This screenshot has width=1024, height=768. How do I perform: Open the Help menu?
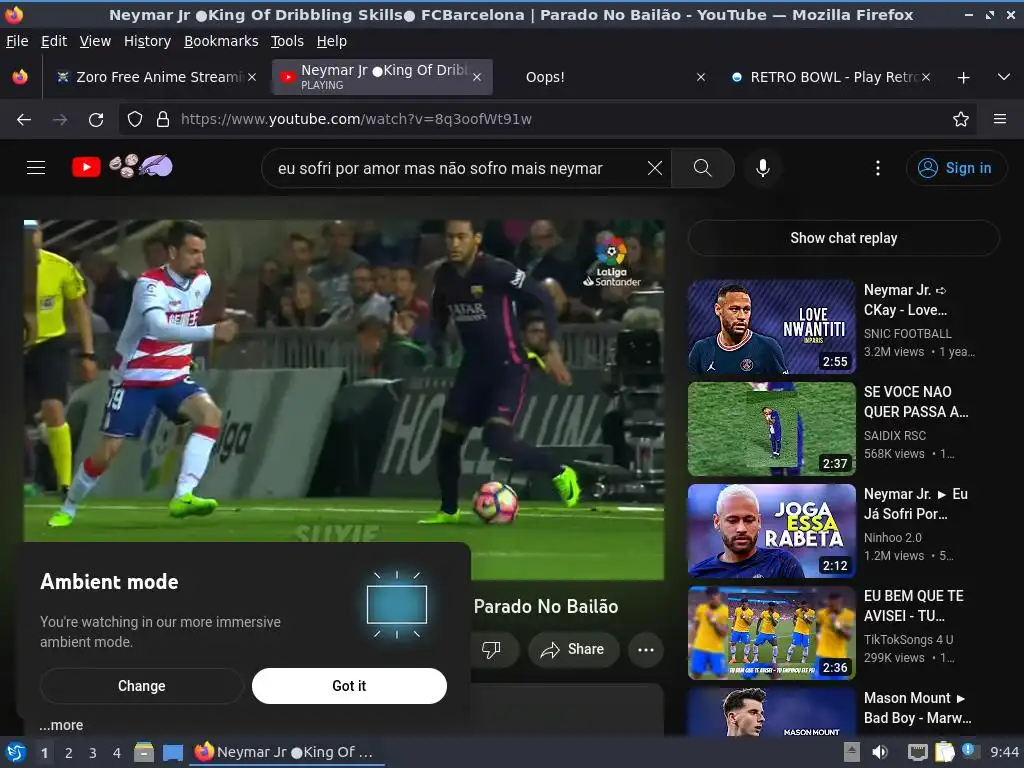[332, 41]
